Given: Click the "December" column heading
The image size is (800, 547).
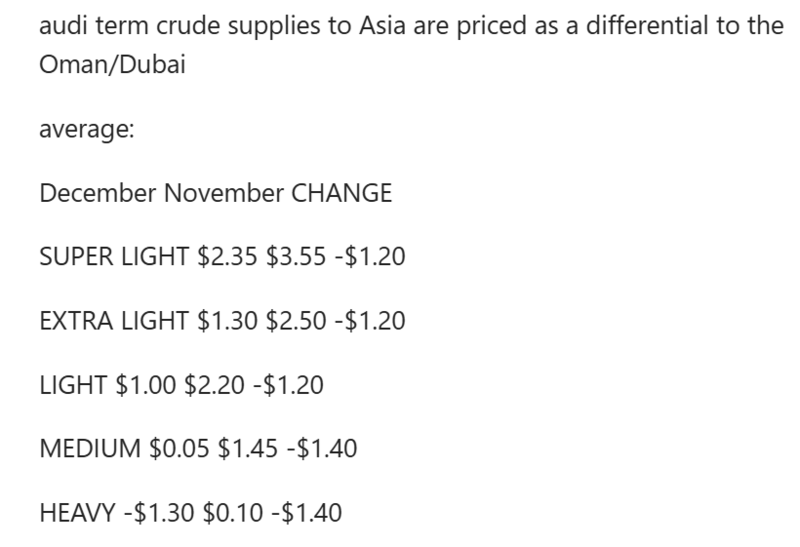Looking at the screenshot, I should click(x=92, y=193).
